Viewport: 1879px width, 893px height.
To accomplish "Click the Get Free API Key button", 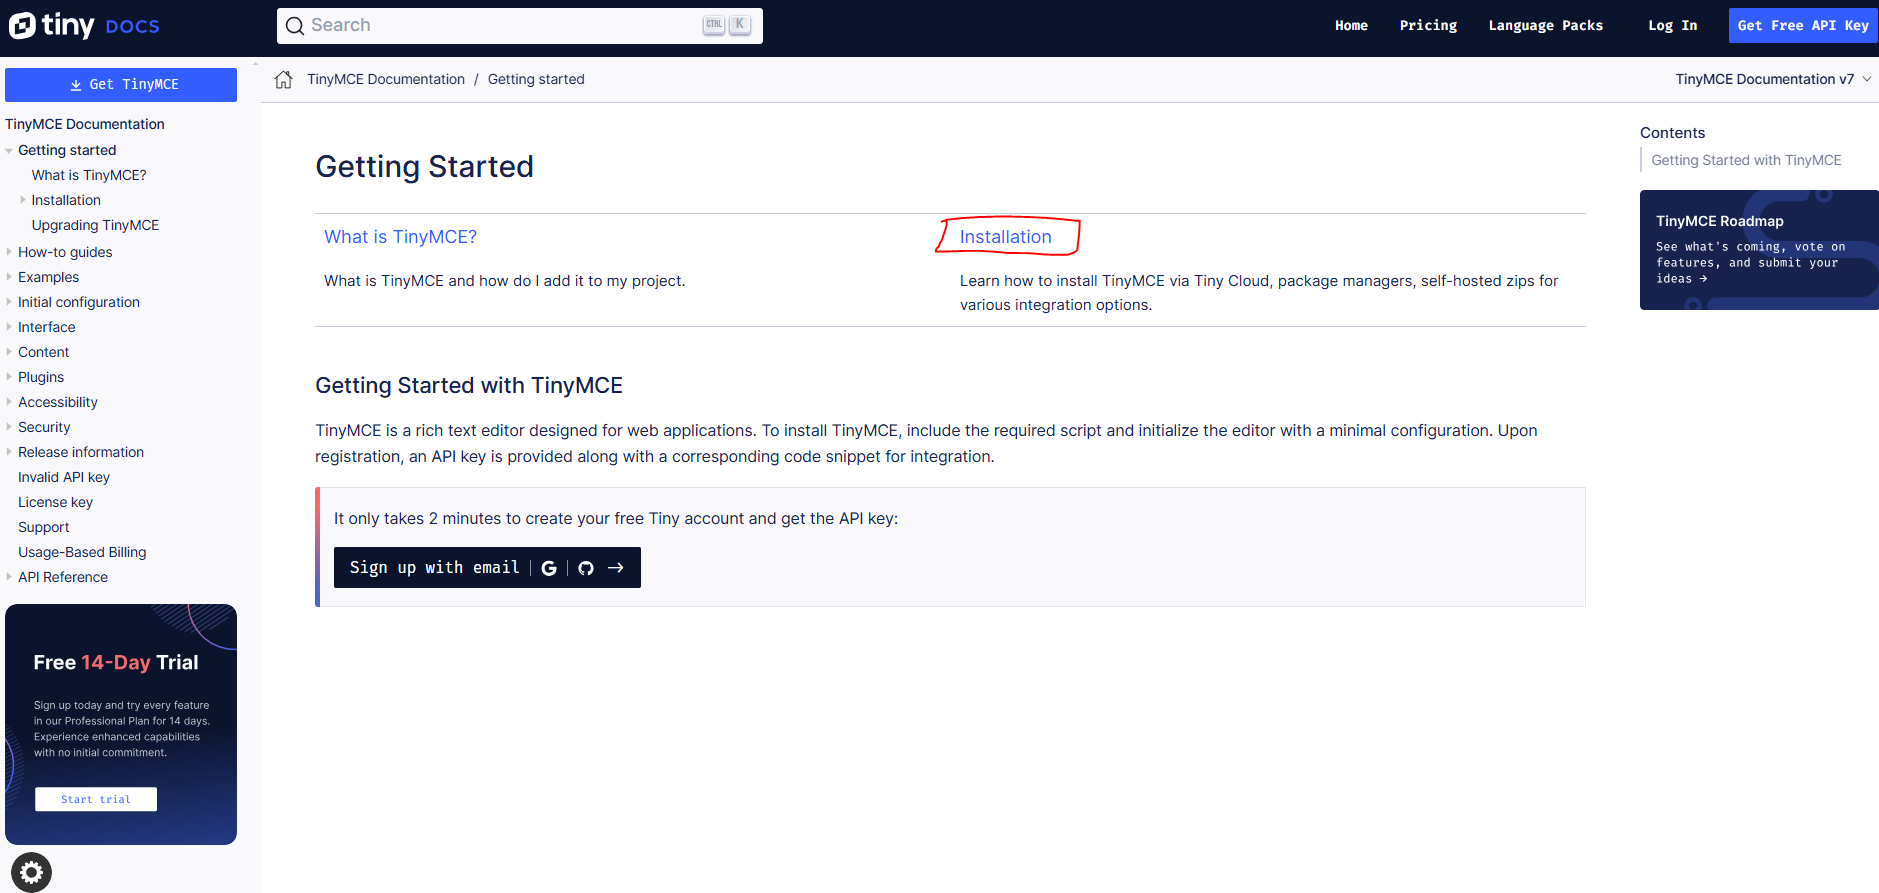I will (x=1803, y=26).
